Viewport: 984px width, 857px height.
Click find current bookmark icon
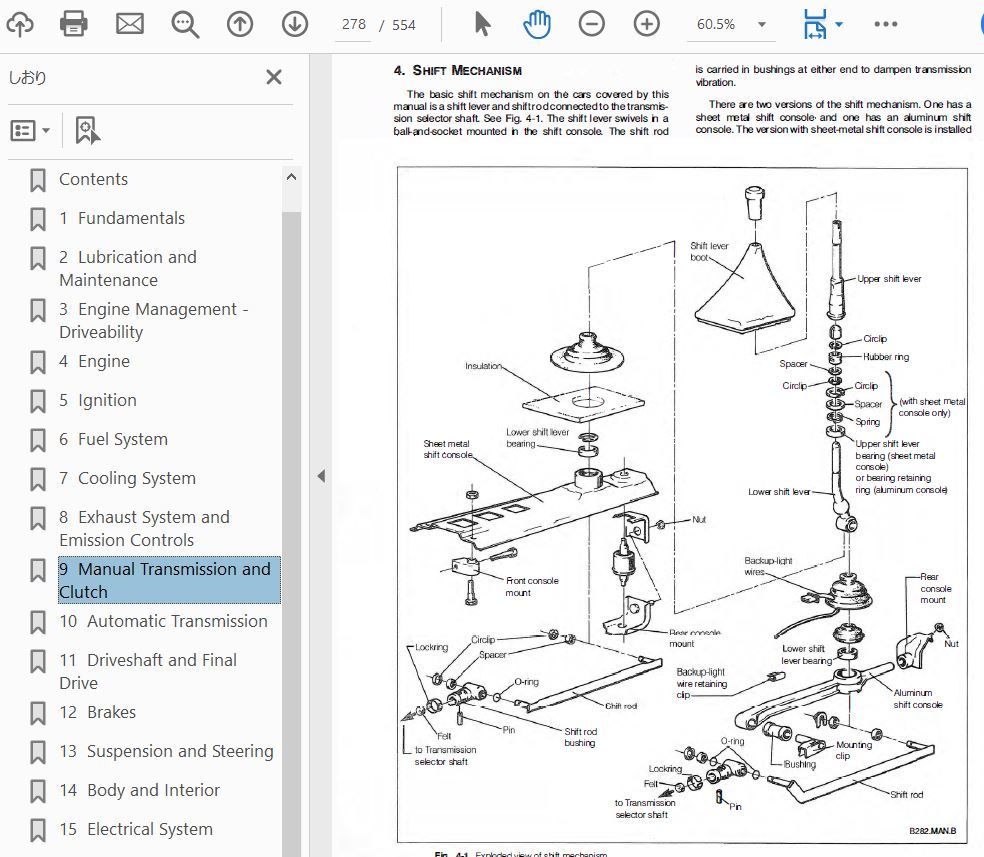coord(87,130)
